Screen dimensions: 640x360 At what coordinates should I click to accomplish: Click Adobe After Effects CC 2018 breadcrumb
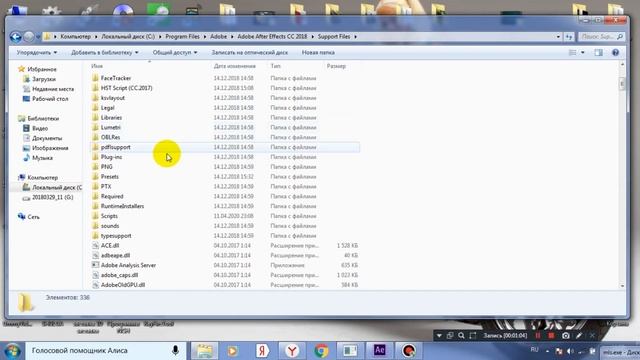[272, 37]
